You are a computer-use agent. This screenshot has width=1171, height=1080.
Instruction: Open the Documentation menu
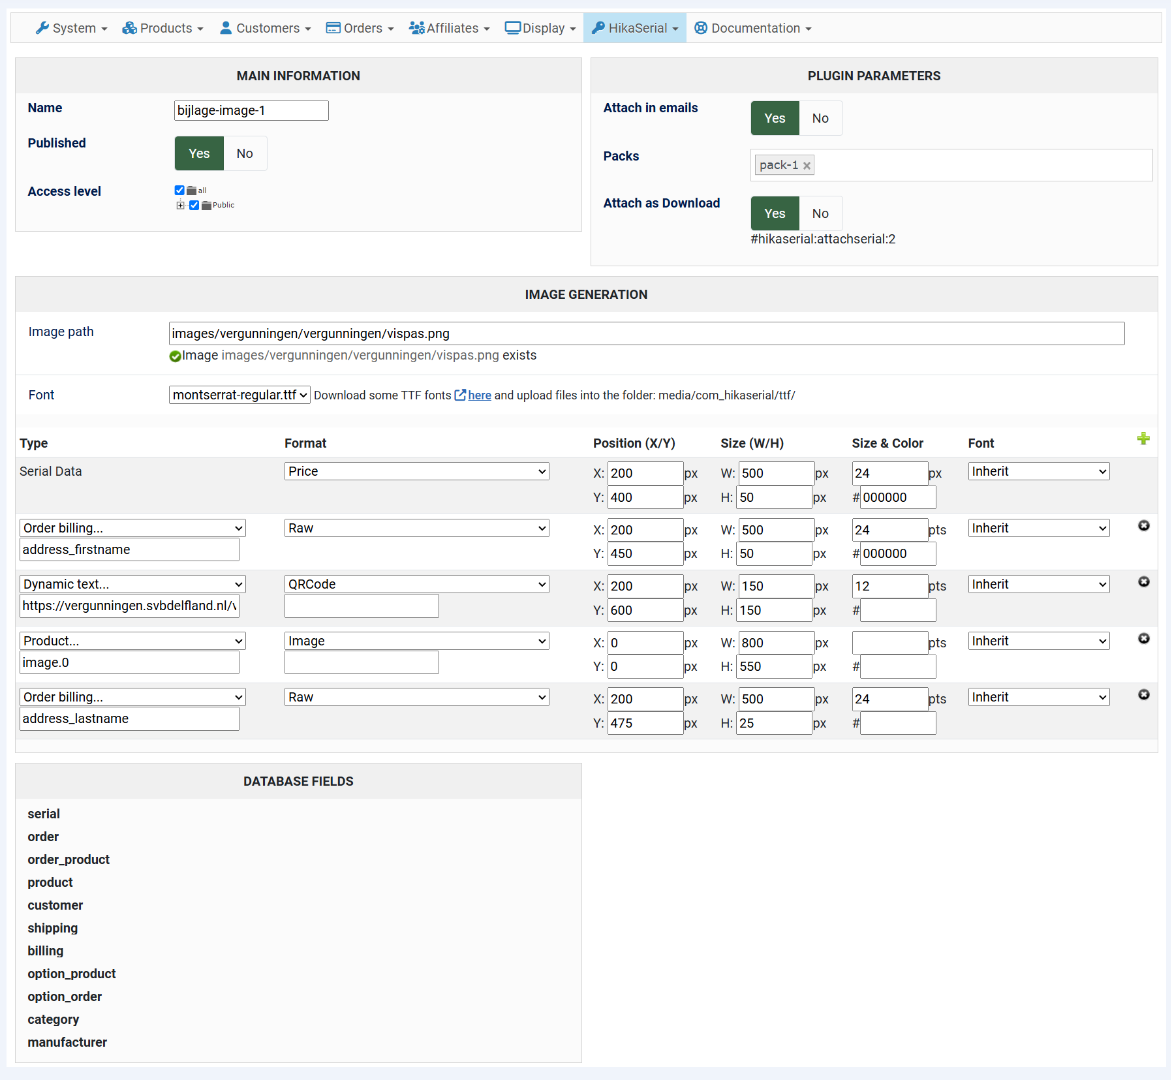click(x=753, y=28)
